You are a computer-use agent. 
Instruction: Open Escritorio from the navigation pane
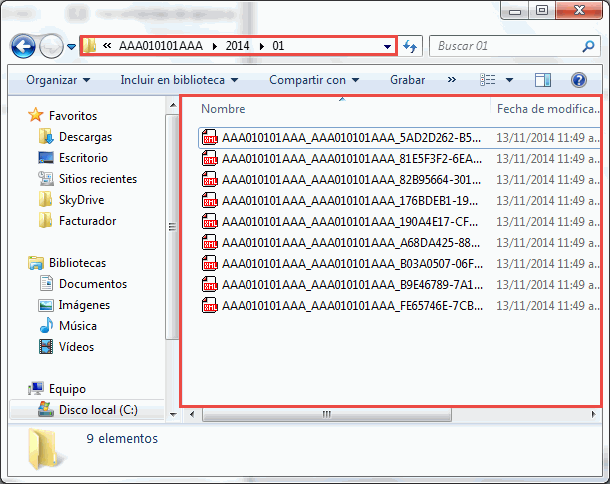(x=83, y=157)
